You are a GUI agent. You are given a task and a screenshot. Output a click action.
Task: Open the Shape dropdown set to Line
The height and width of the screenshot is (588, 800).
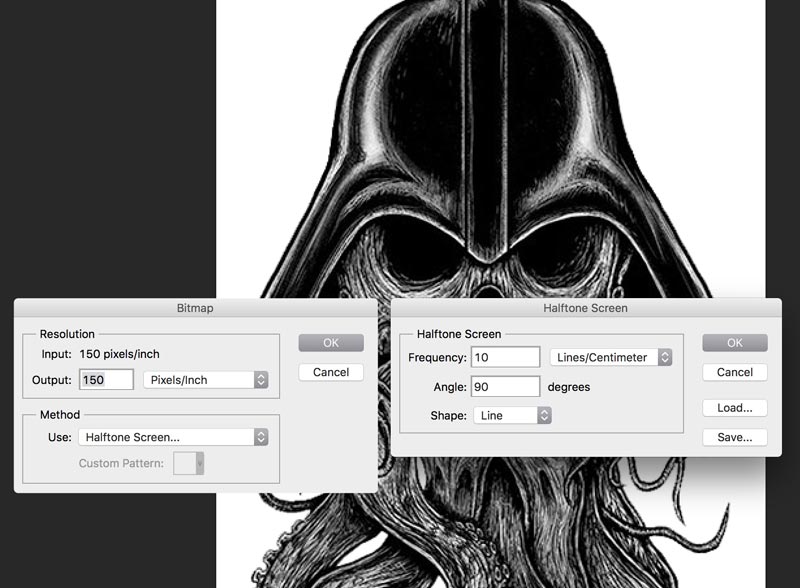(512, 415)
